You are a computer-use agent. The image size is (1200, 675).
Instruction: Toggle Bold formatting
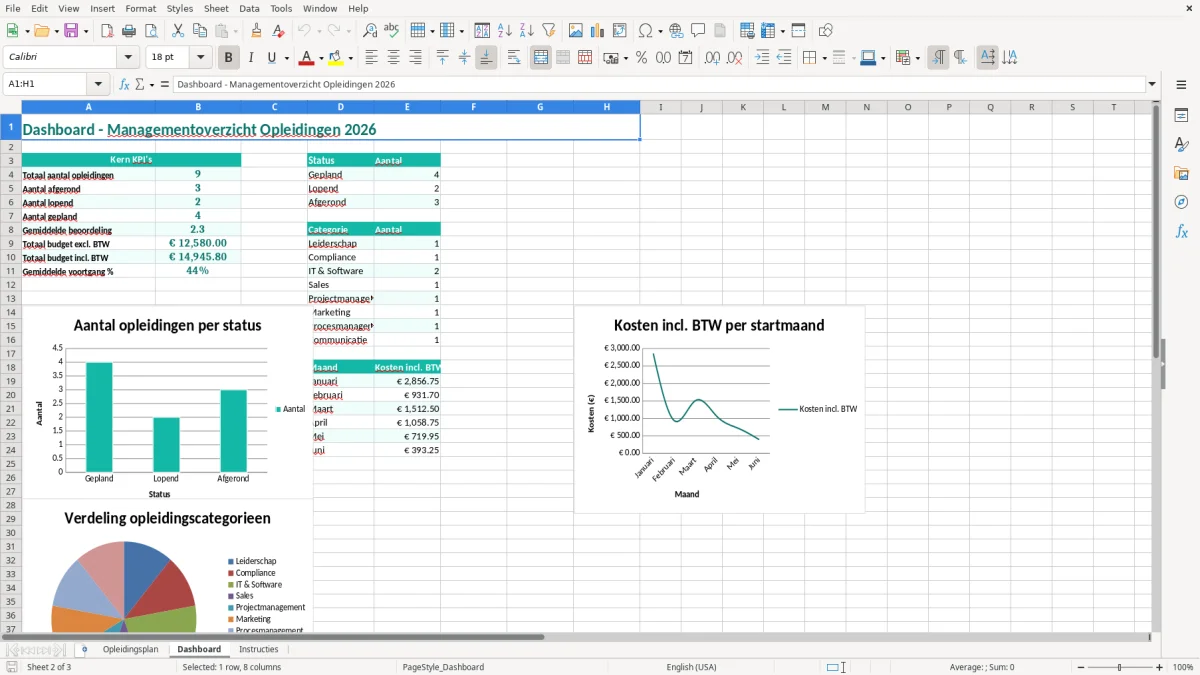click(229, 58)
